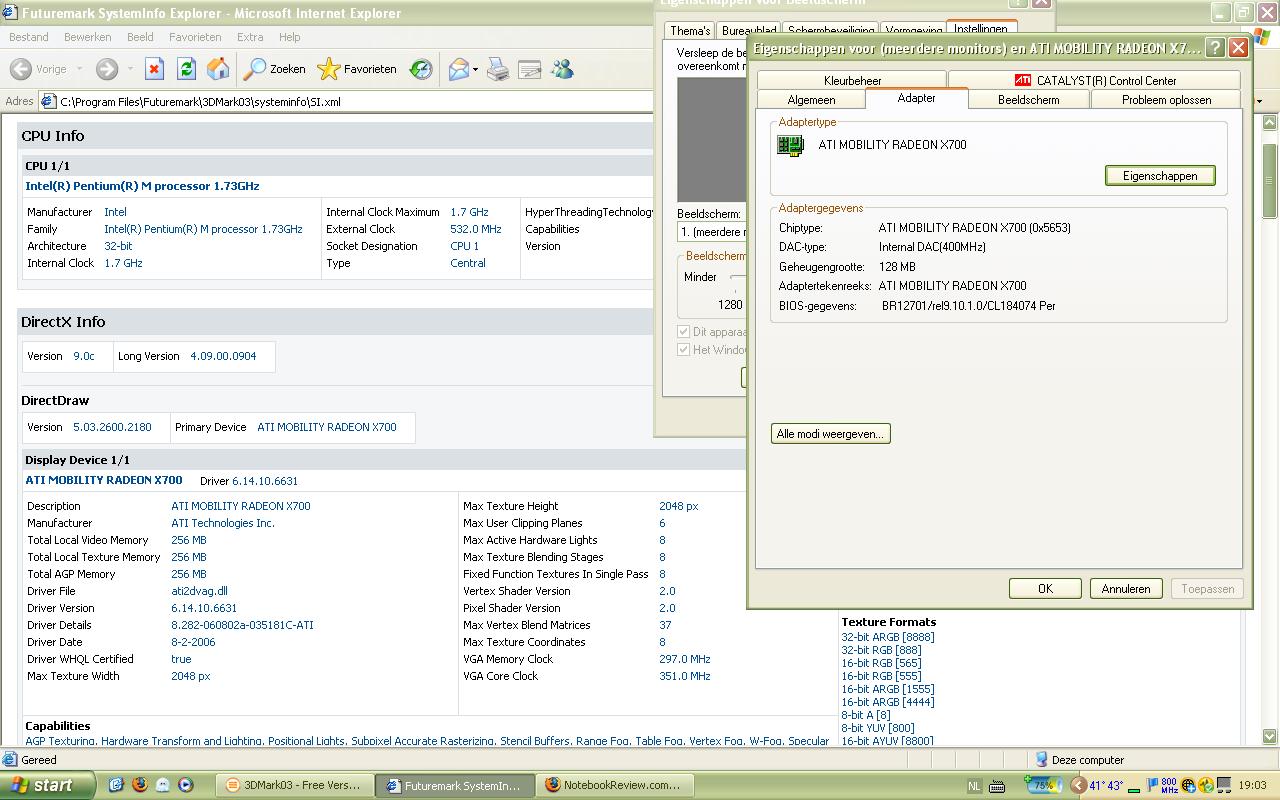Switch to the CATALYST(R) Control Center tab
The height and width of the screenshot is (800, 1280).
click(x=1094, y=80)
